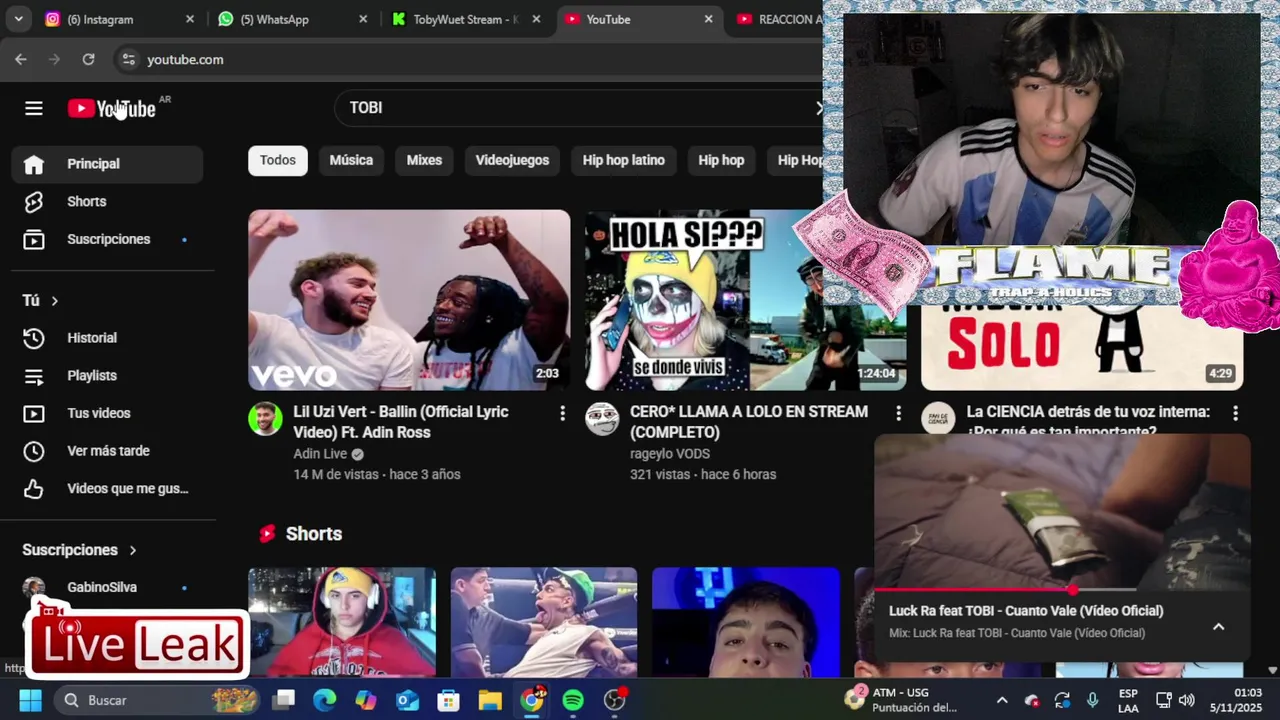Show hidden system tray icons
Screen dimensions: 1280x720
pos(1002,700)
